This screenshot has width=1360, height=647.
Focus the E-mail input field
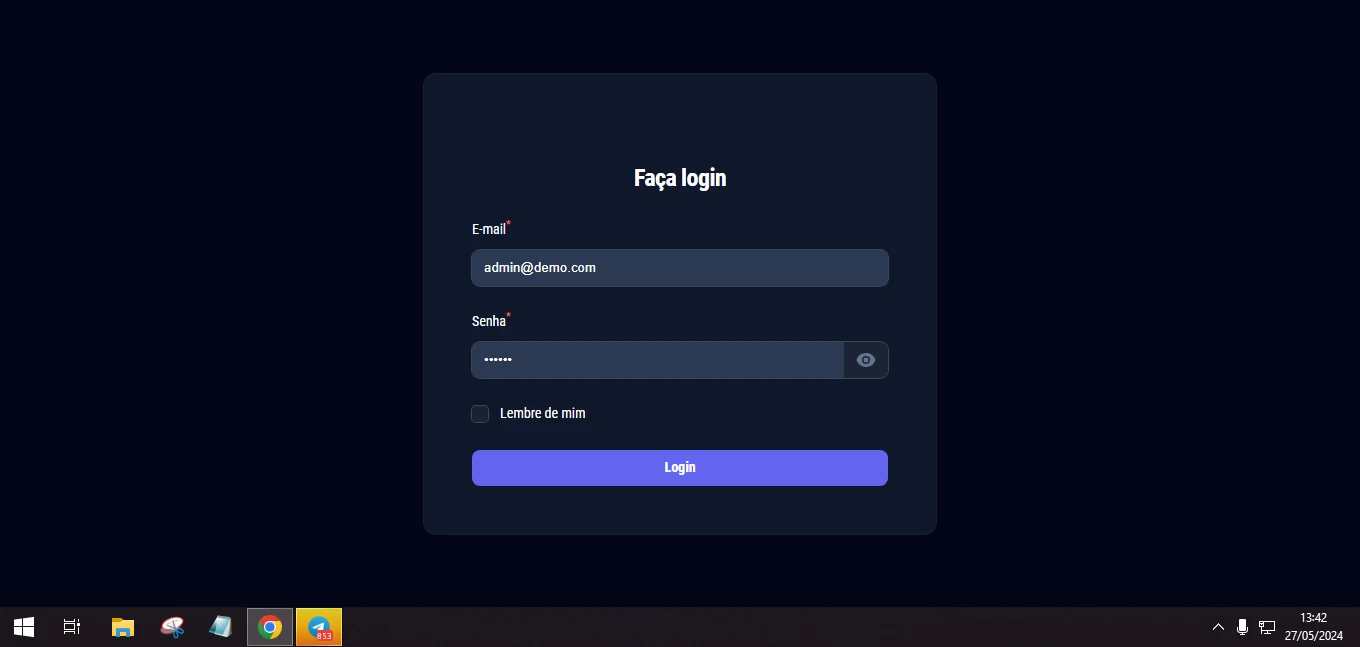[x=680, y=268]
